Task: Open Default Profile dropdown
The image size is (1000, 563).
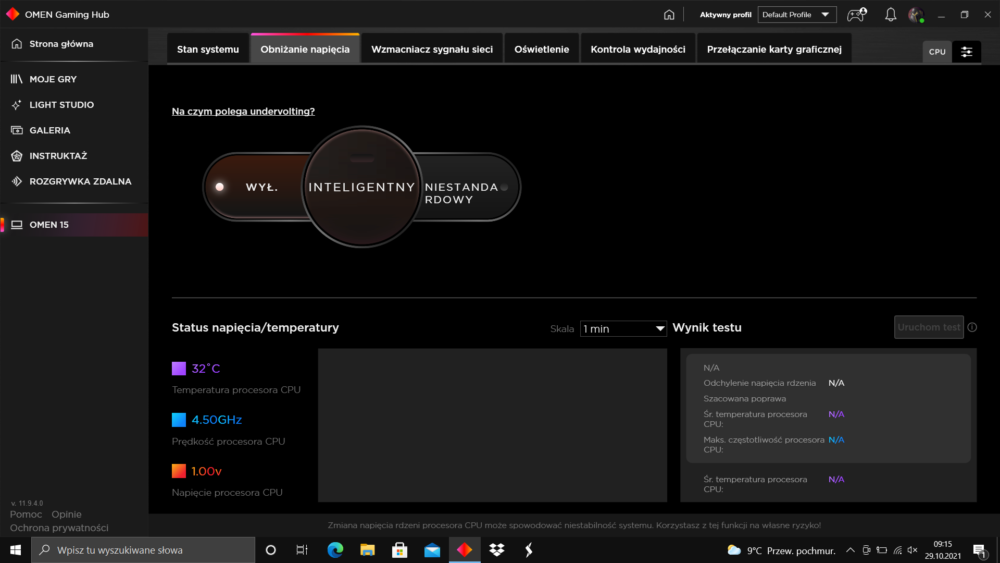Action: click(x=797, y=15)
